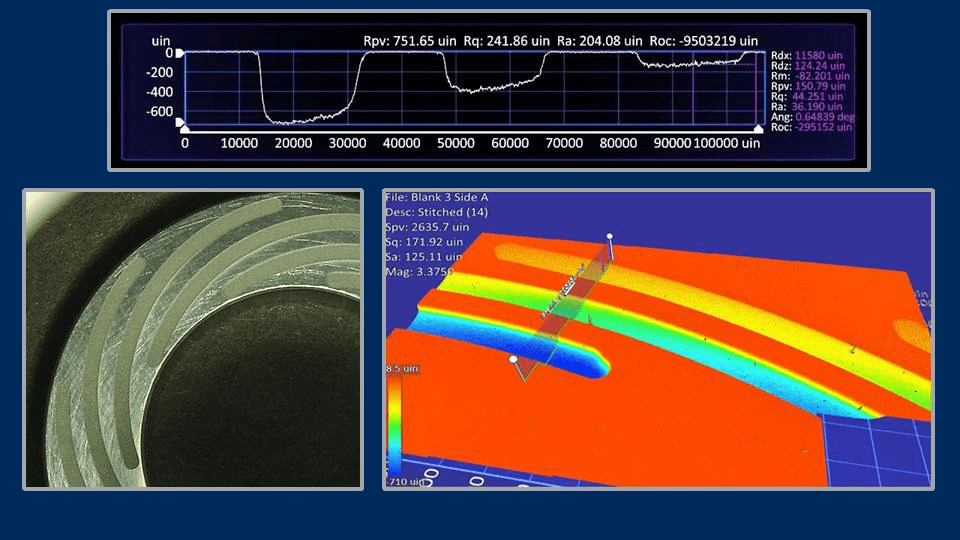Click the Ra: 204.08 uin value
The width and height of the screenshot is (960, 540).
[599, 41]
